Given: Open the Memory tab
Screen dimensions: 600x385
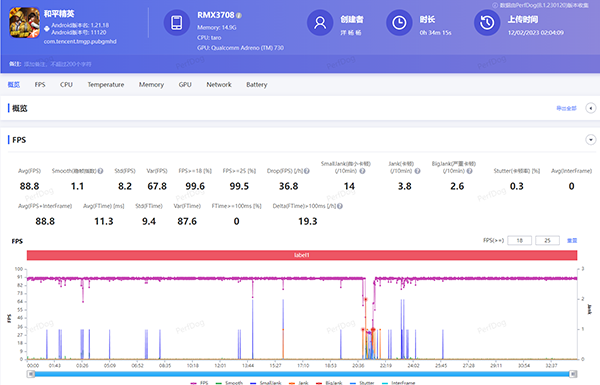Looking at the screenshot, I should pyautogui.click(x=151, y=85).
